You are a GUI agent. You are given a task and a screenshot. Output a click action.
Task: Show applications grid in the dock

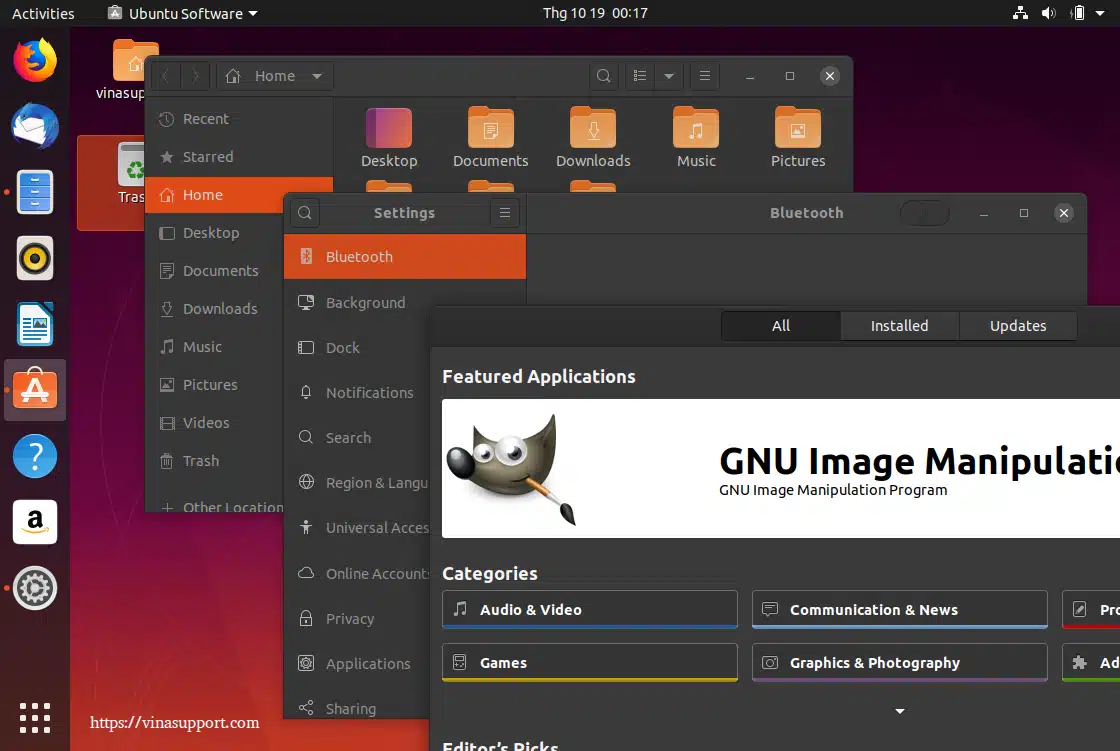click(35, 717)
